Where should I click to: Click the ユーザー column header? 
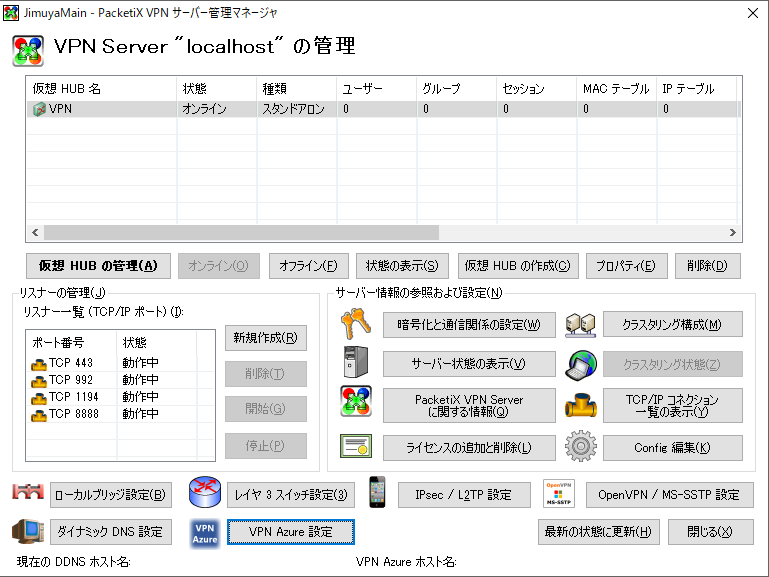[x=377, y=89]
